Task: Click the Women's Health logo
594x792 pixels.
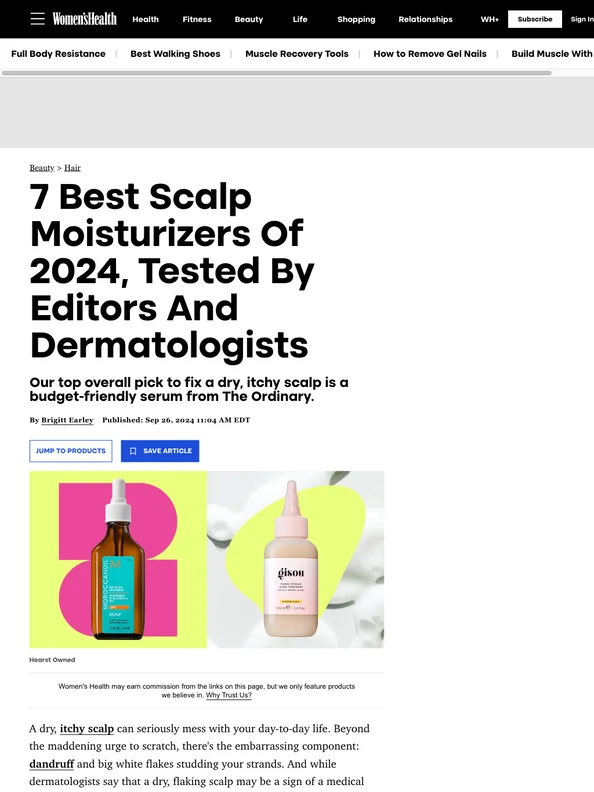Action: [x=84, y=19]
